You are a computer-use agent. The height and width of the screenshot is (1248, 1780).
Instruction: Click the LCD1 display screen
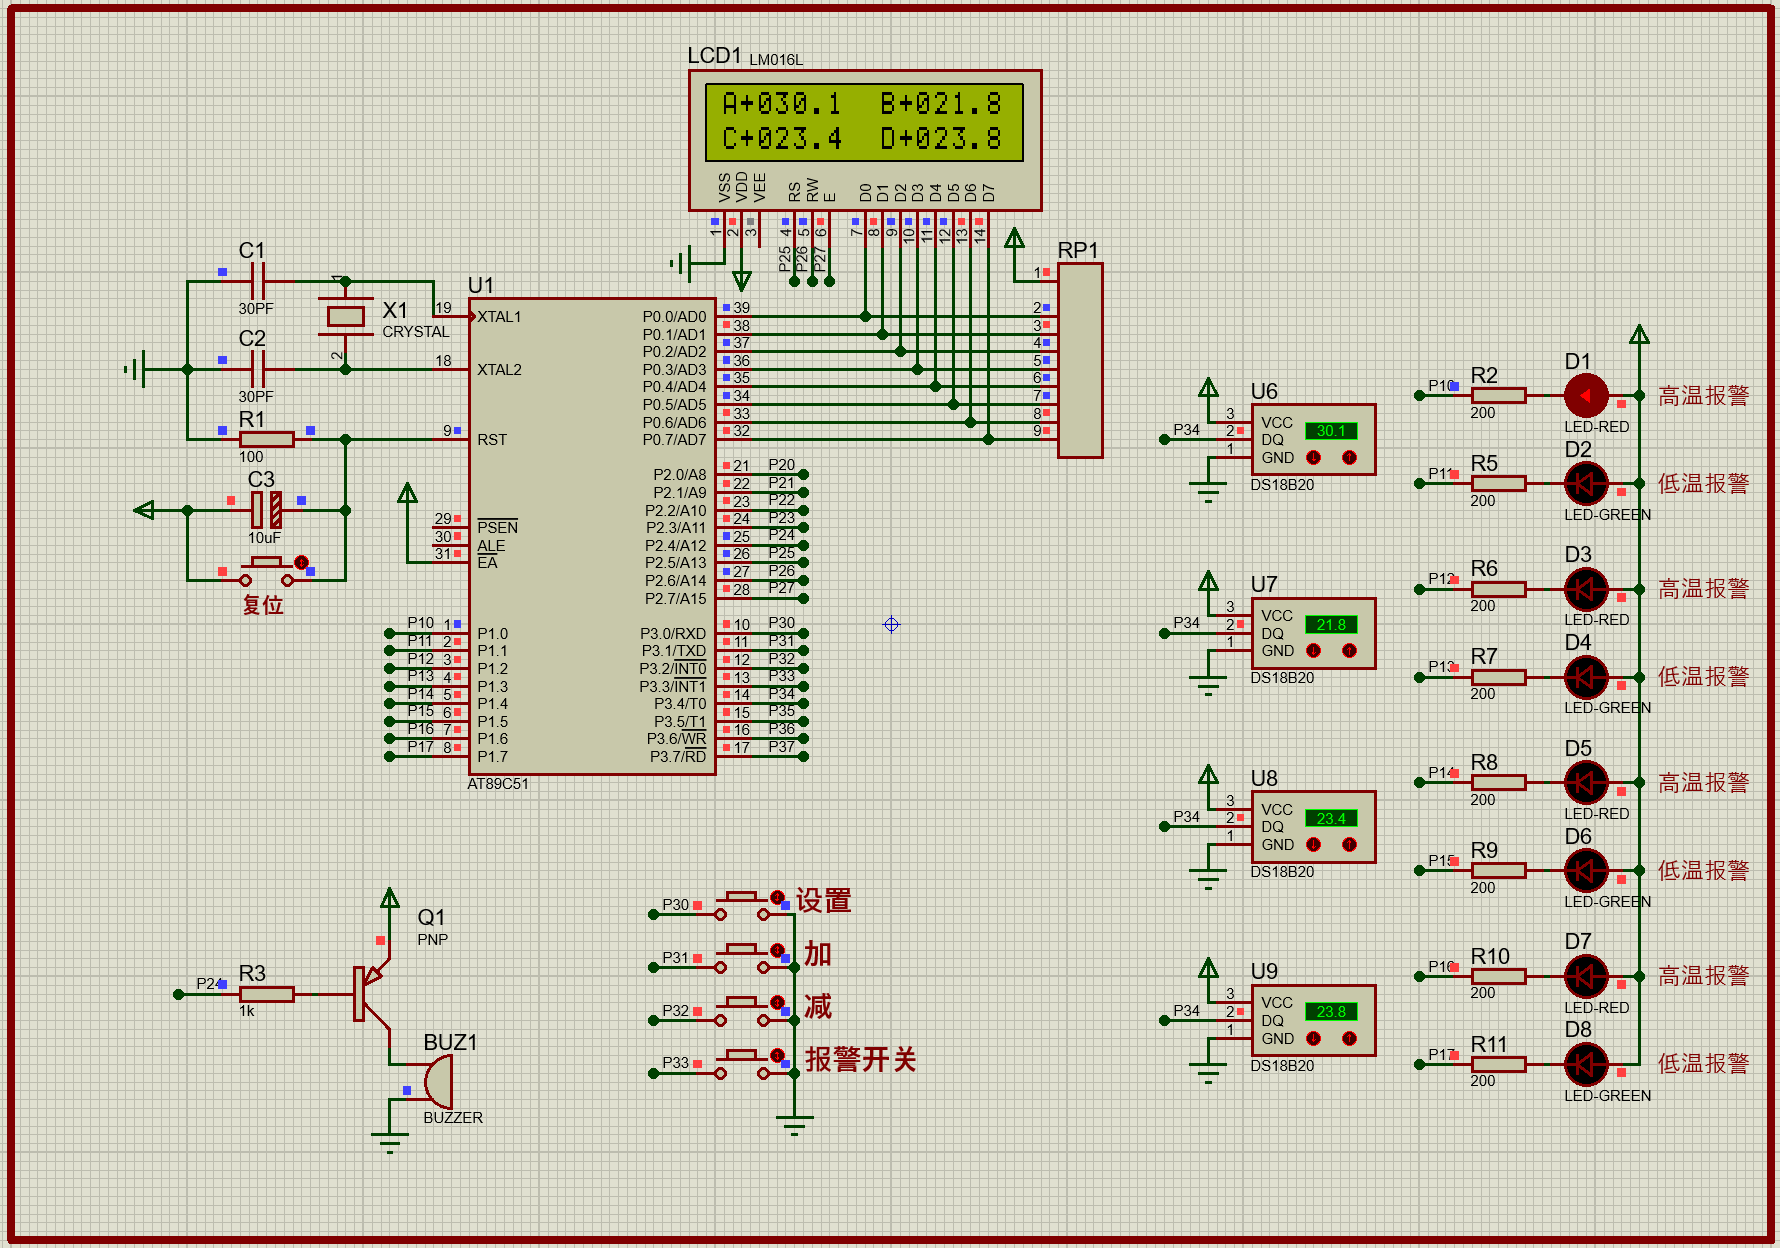point(864,122)
